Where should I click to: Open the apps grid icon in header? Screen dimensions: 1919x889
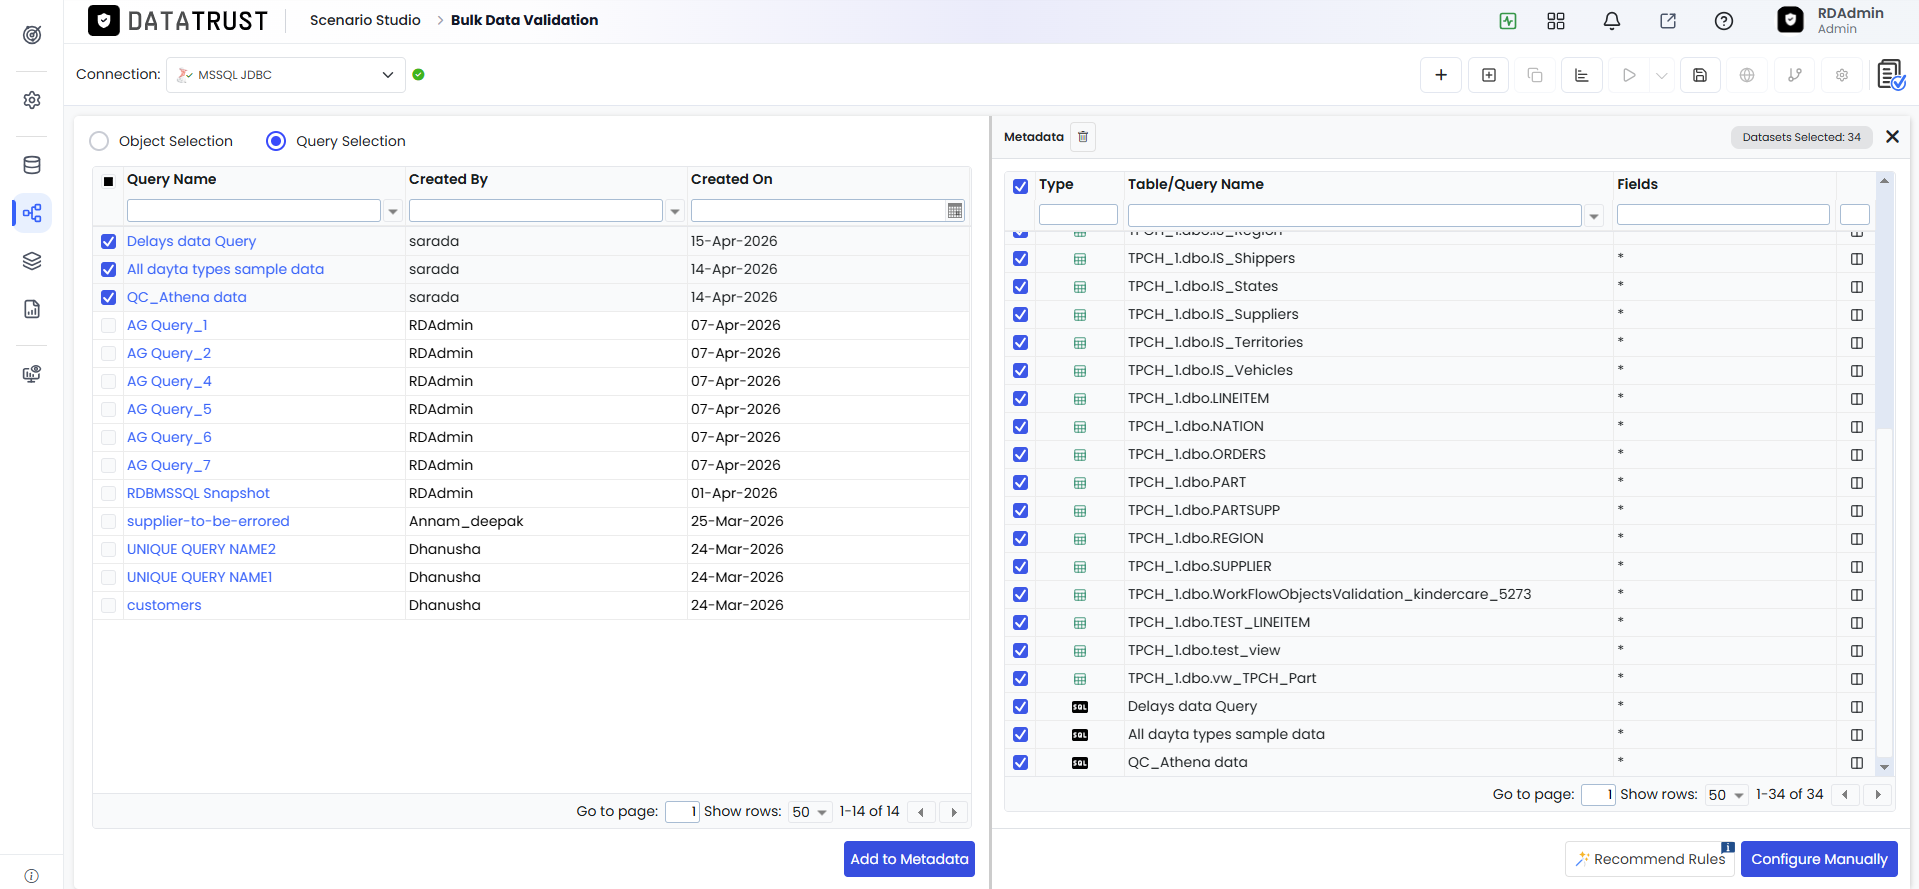pos(1556,21)
